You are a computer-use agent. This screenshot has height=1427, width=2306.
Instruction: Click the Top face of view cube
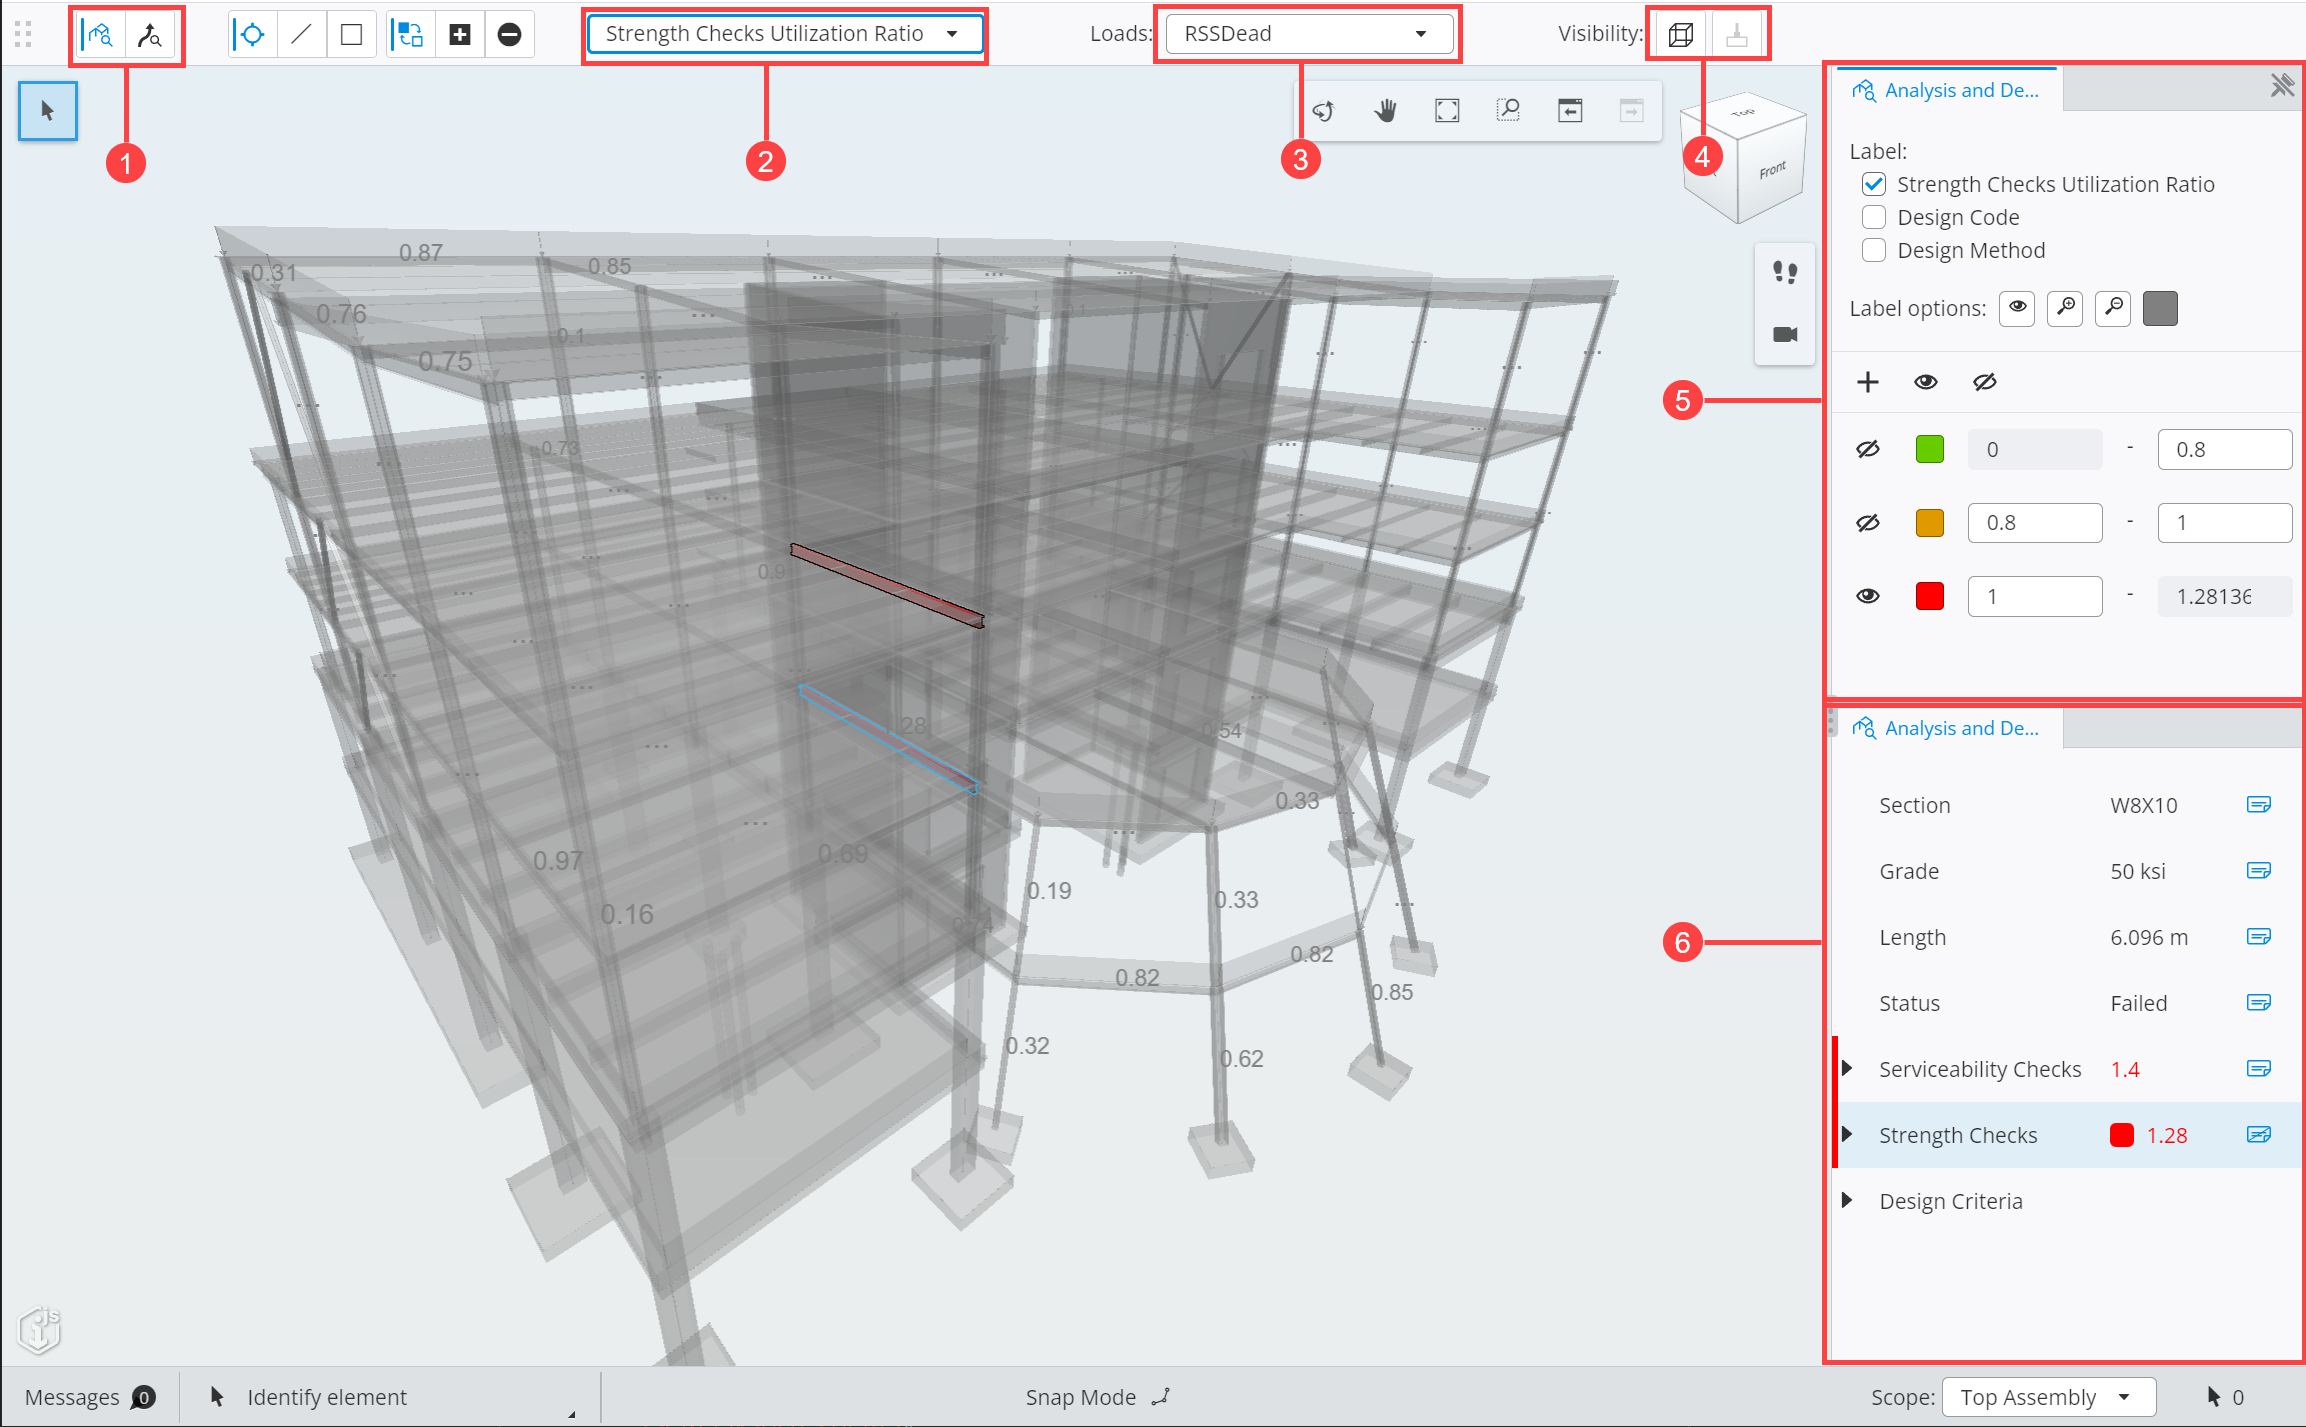pyautogui.click(x=1743, y=113)
